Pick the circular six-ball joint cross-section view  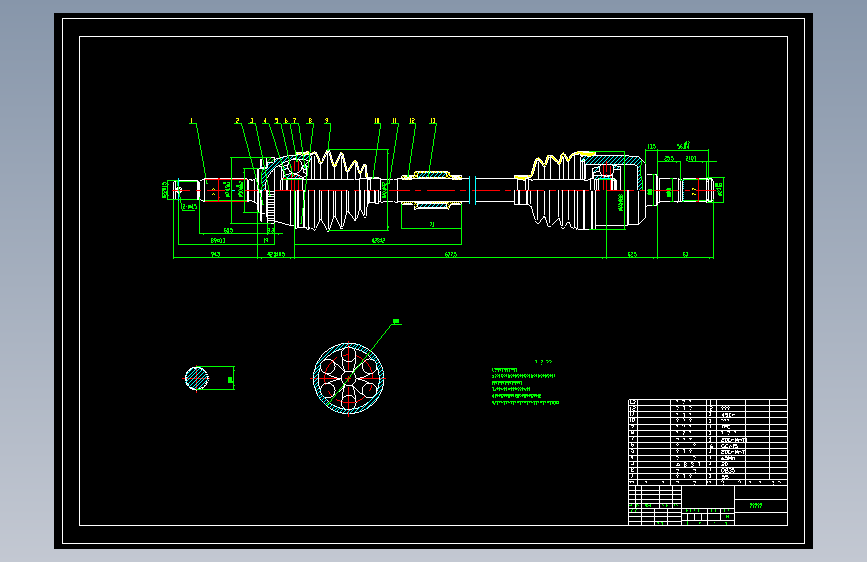348,378
